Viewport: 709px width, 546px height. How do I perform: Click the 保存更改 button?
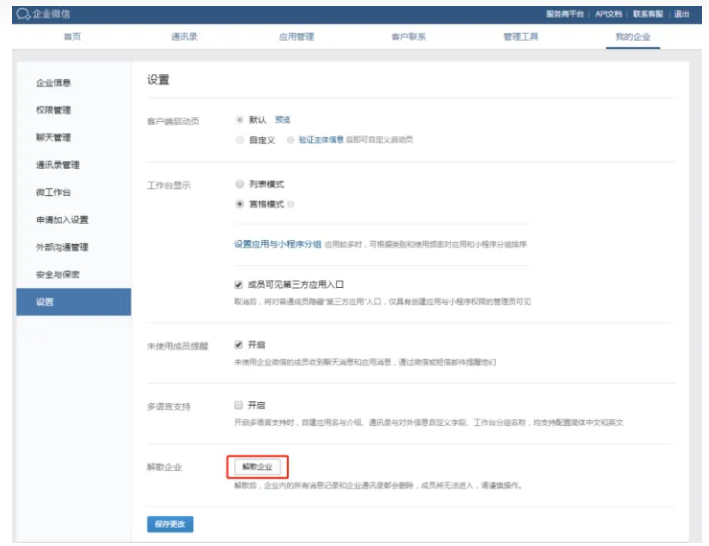tap(170, 524)
